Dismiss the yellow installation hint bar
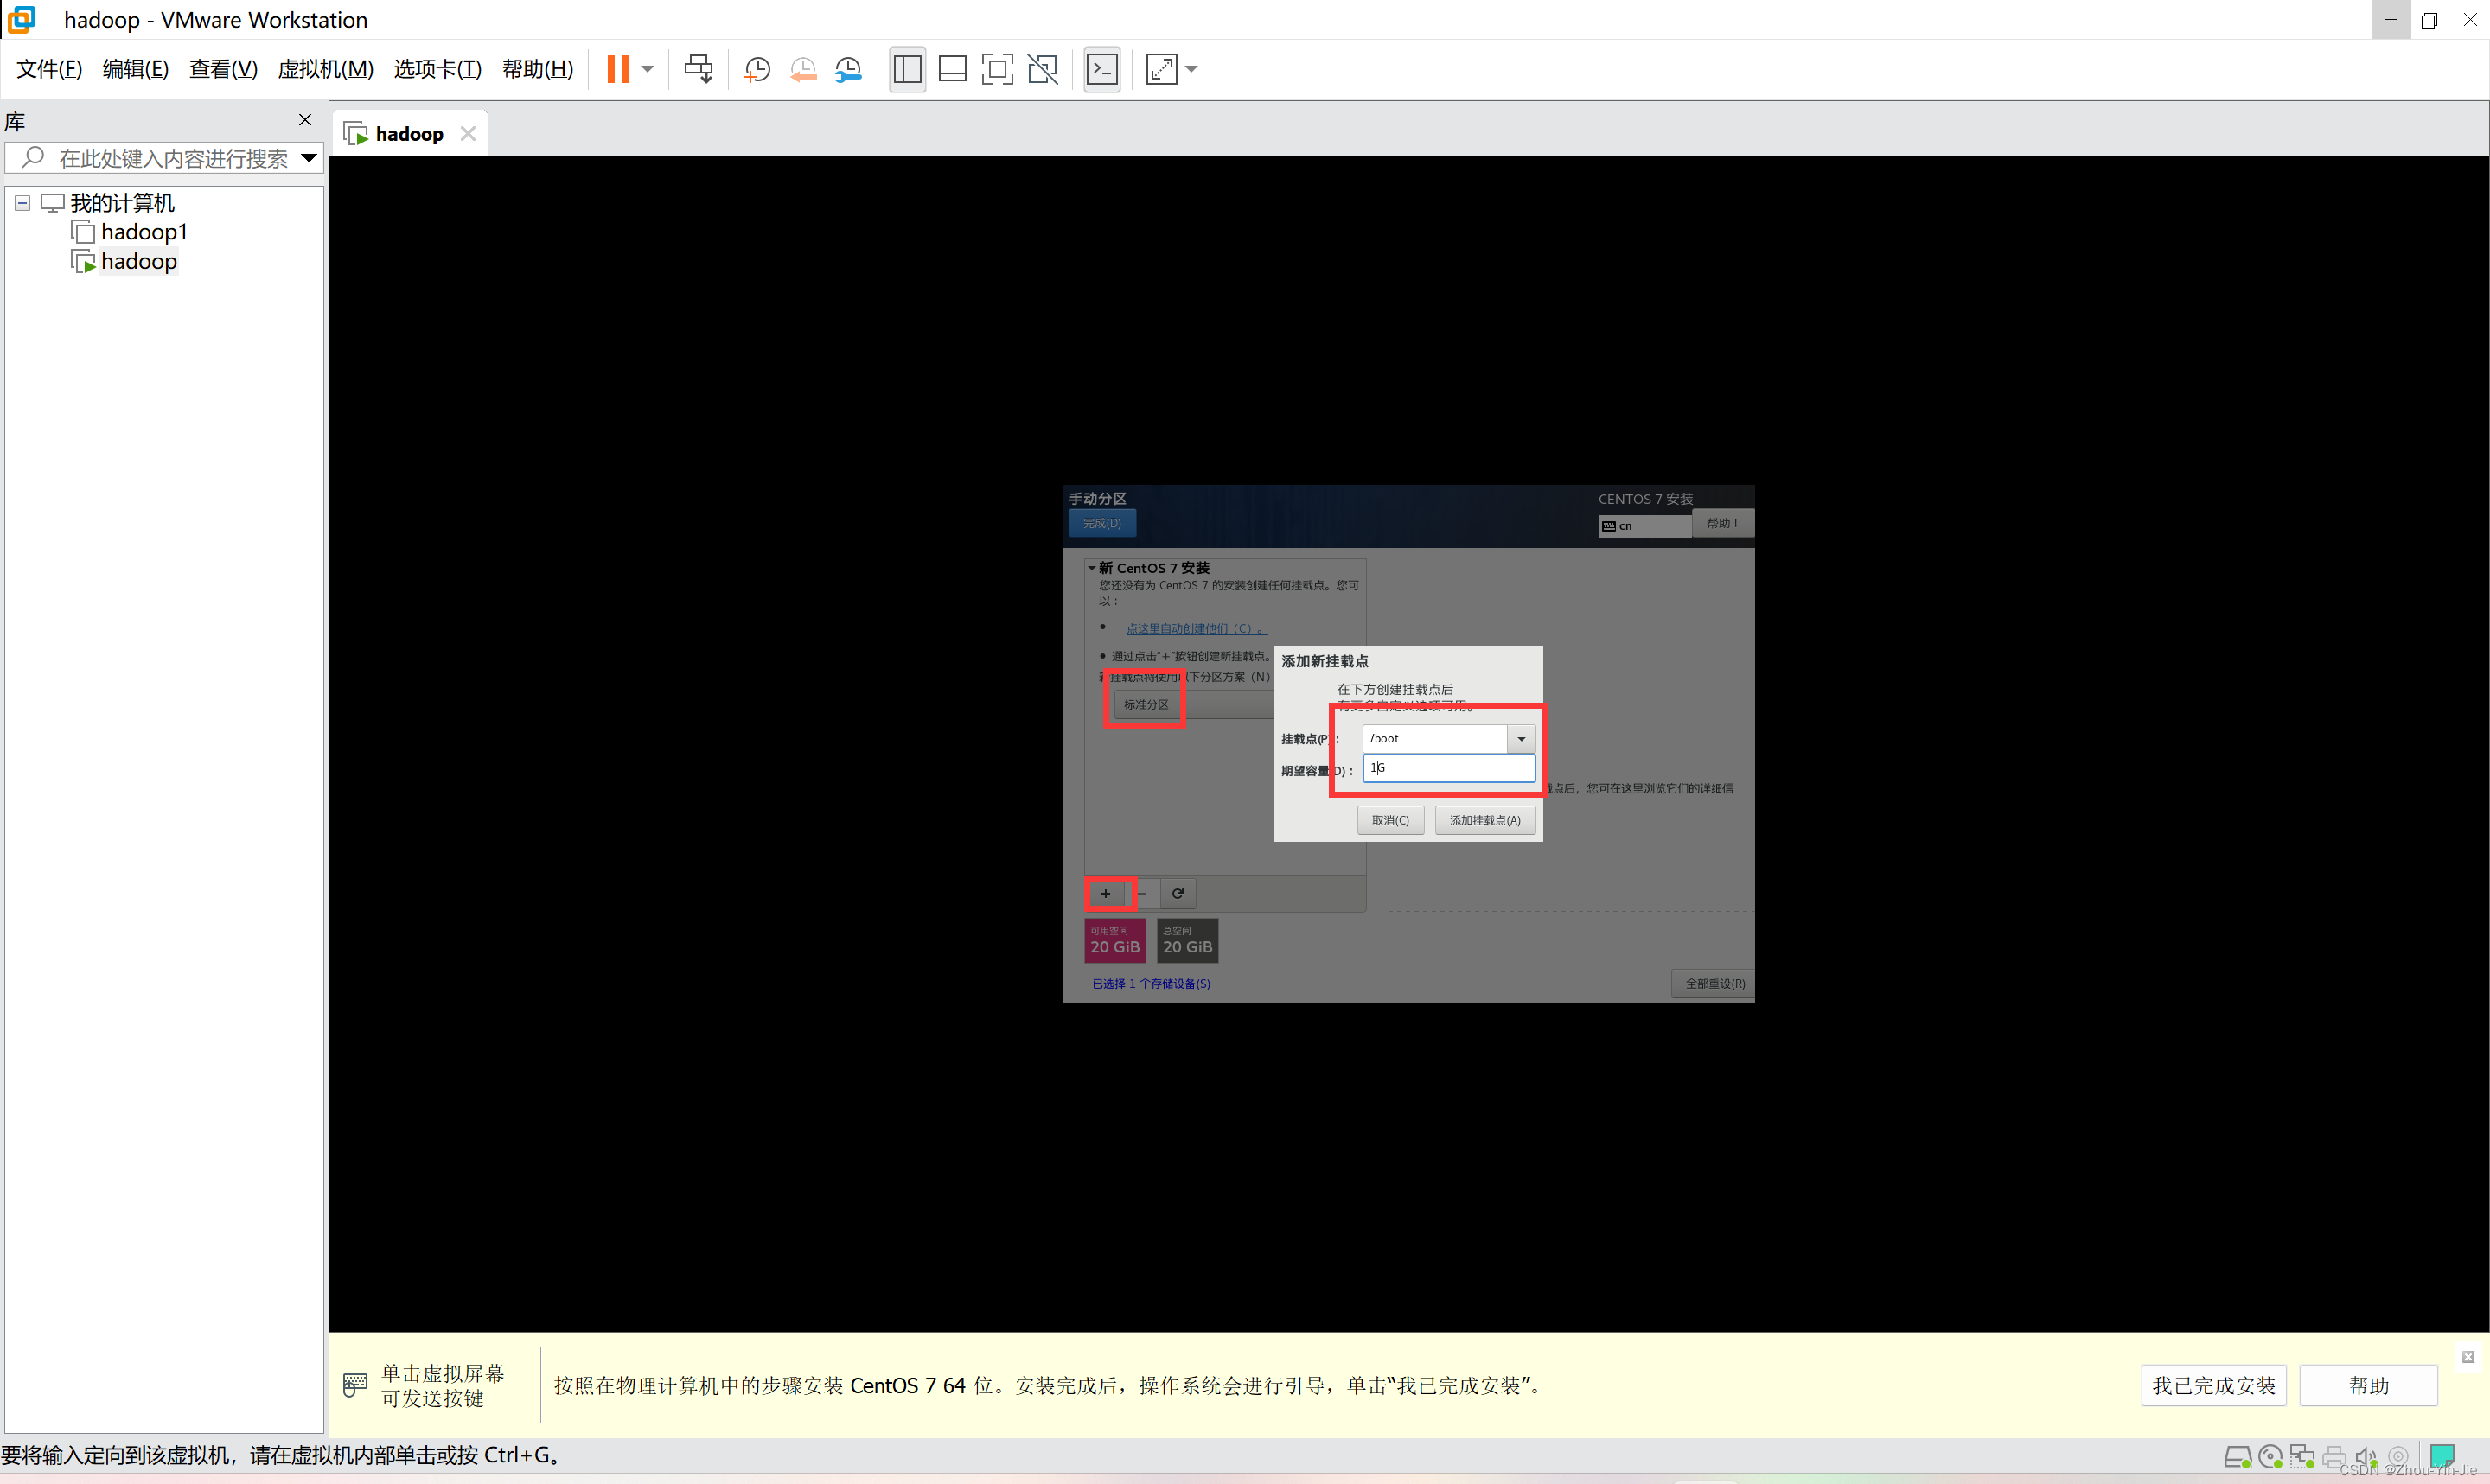 (x=2468, y=1357)
